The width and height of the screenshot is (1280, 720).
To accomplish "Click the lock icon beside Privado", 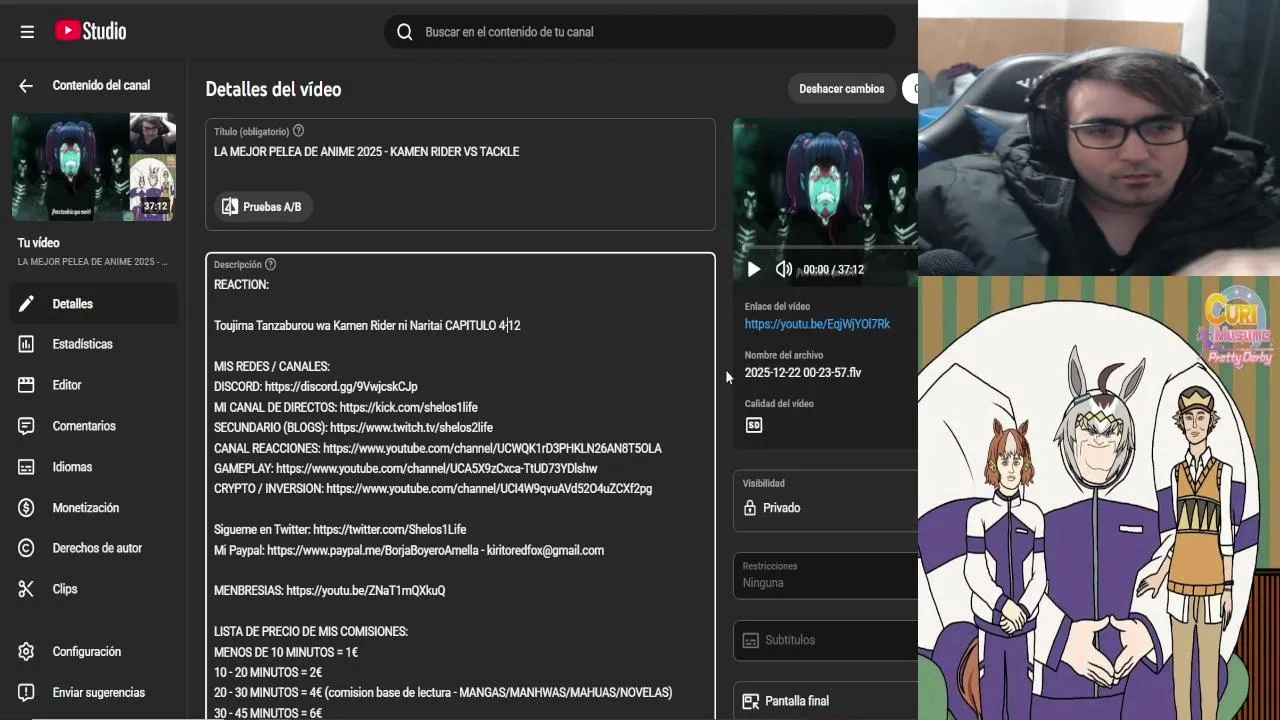I will click(x=750, y=508).
